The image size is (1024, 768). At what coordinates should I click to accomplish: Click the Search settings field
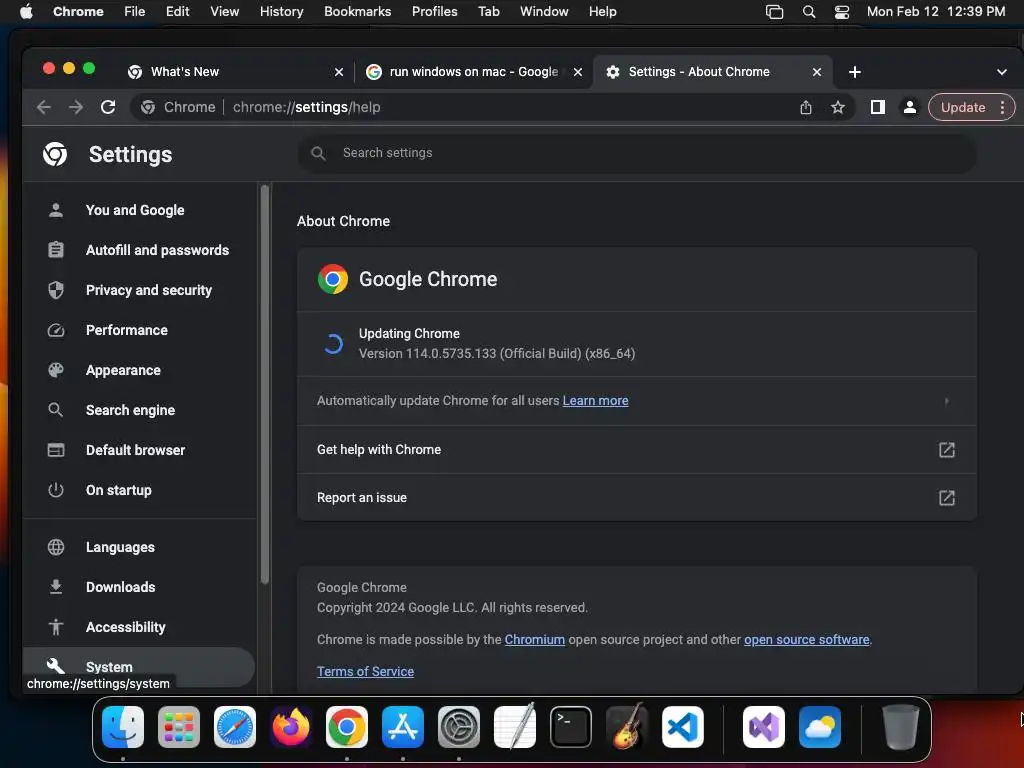point(637,153)
